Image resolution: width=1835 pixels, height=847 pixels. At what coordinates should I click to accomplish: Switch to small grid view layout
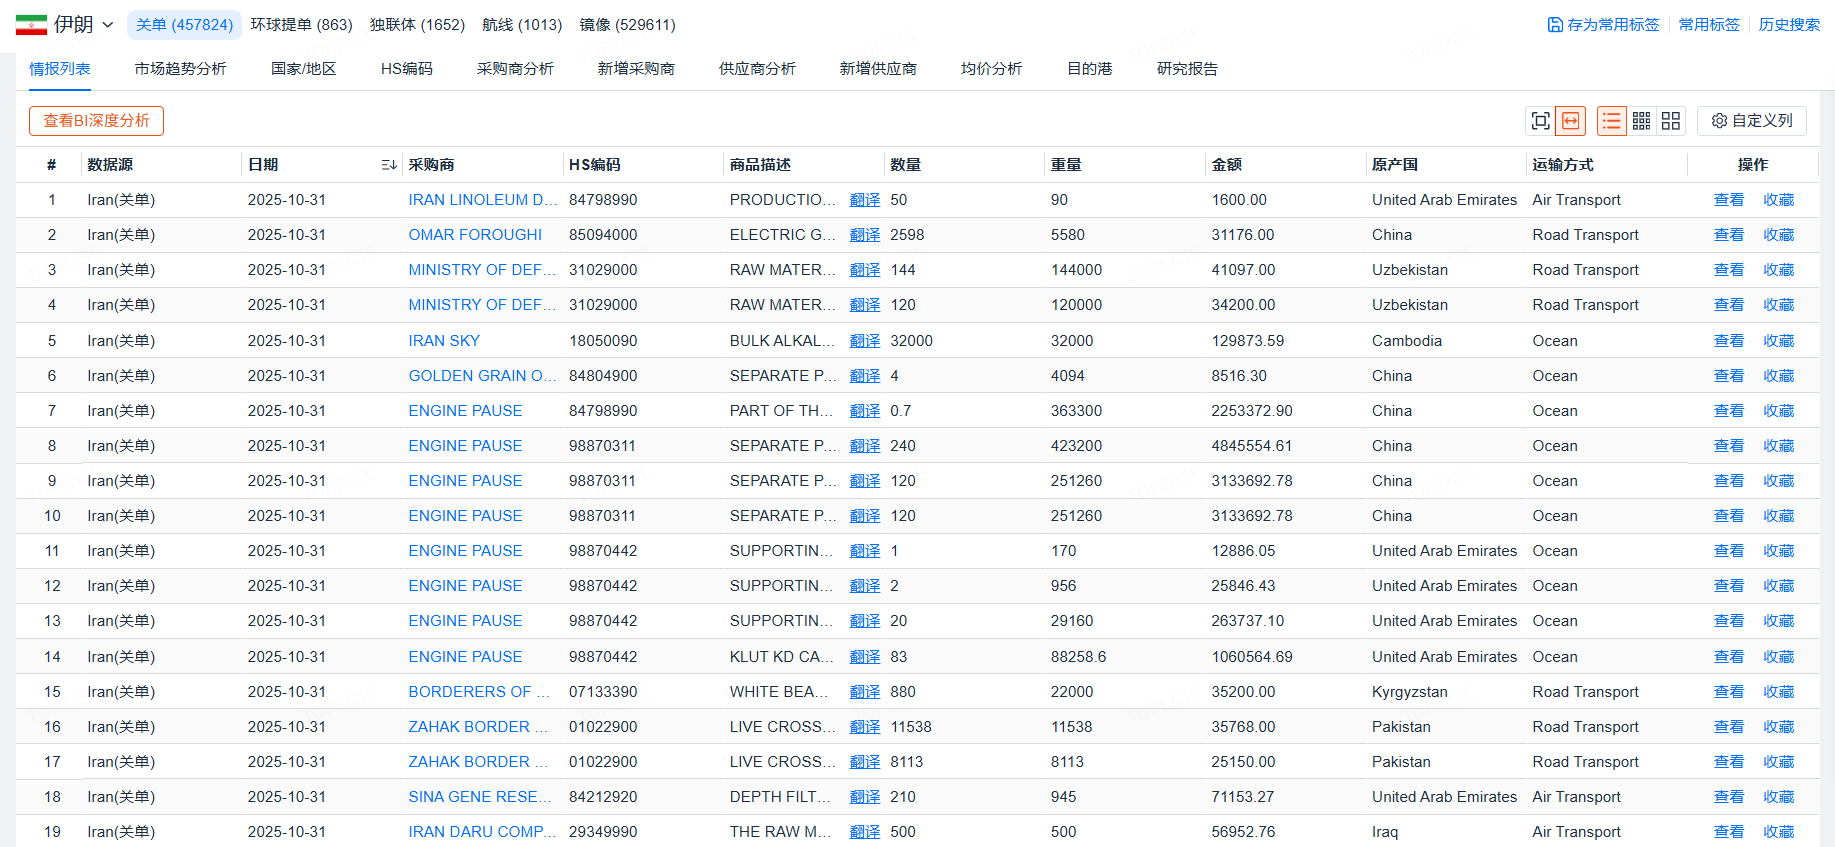(x=1641, y=121)
